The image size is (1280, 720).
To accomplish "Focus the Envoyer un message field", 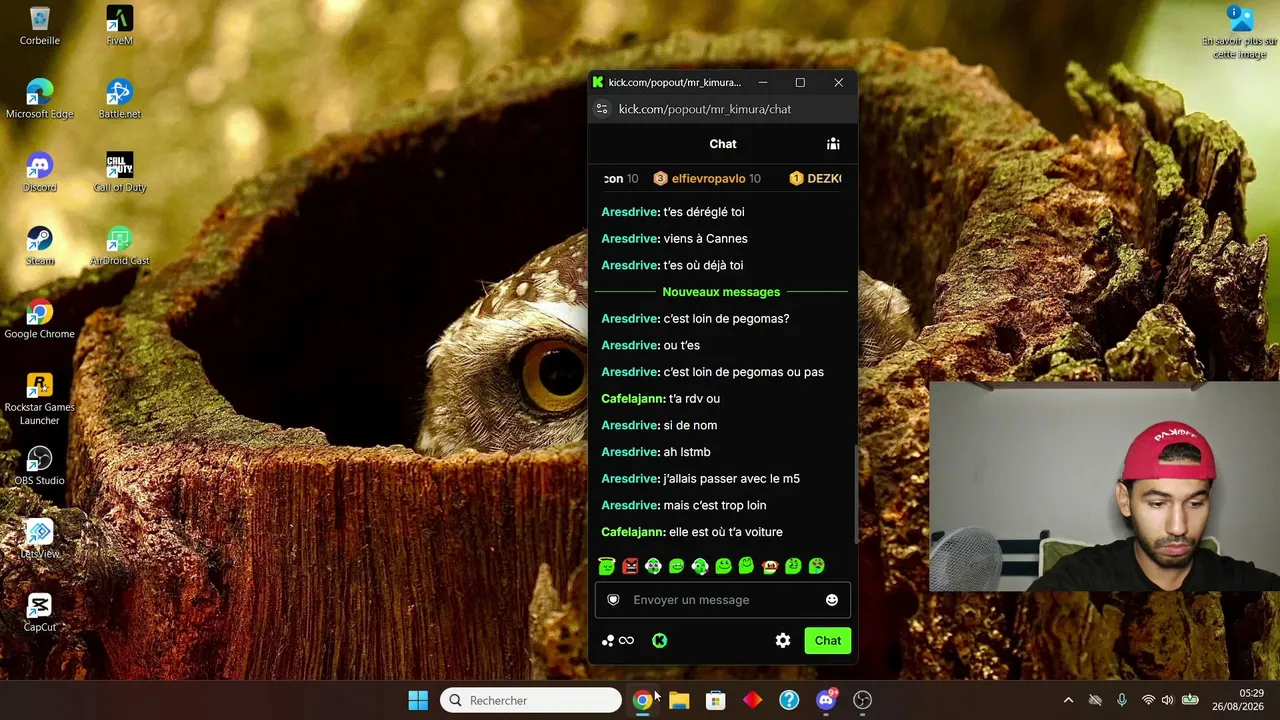I will (723, 600).
